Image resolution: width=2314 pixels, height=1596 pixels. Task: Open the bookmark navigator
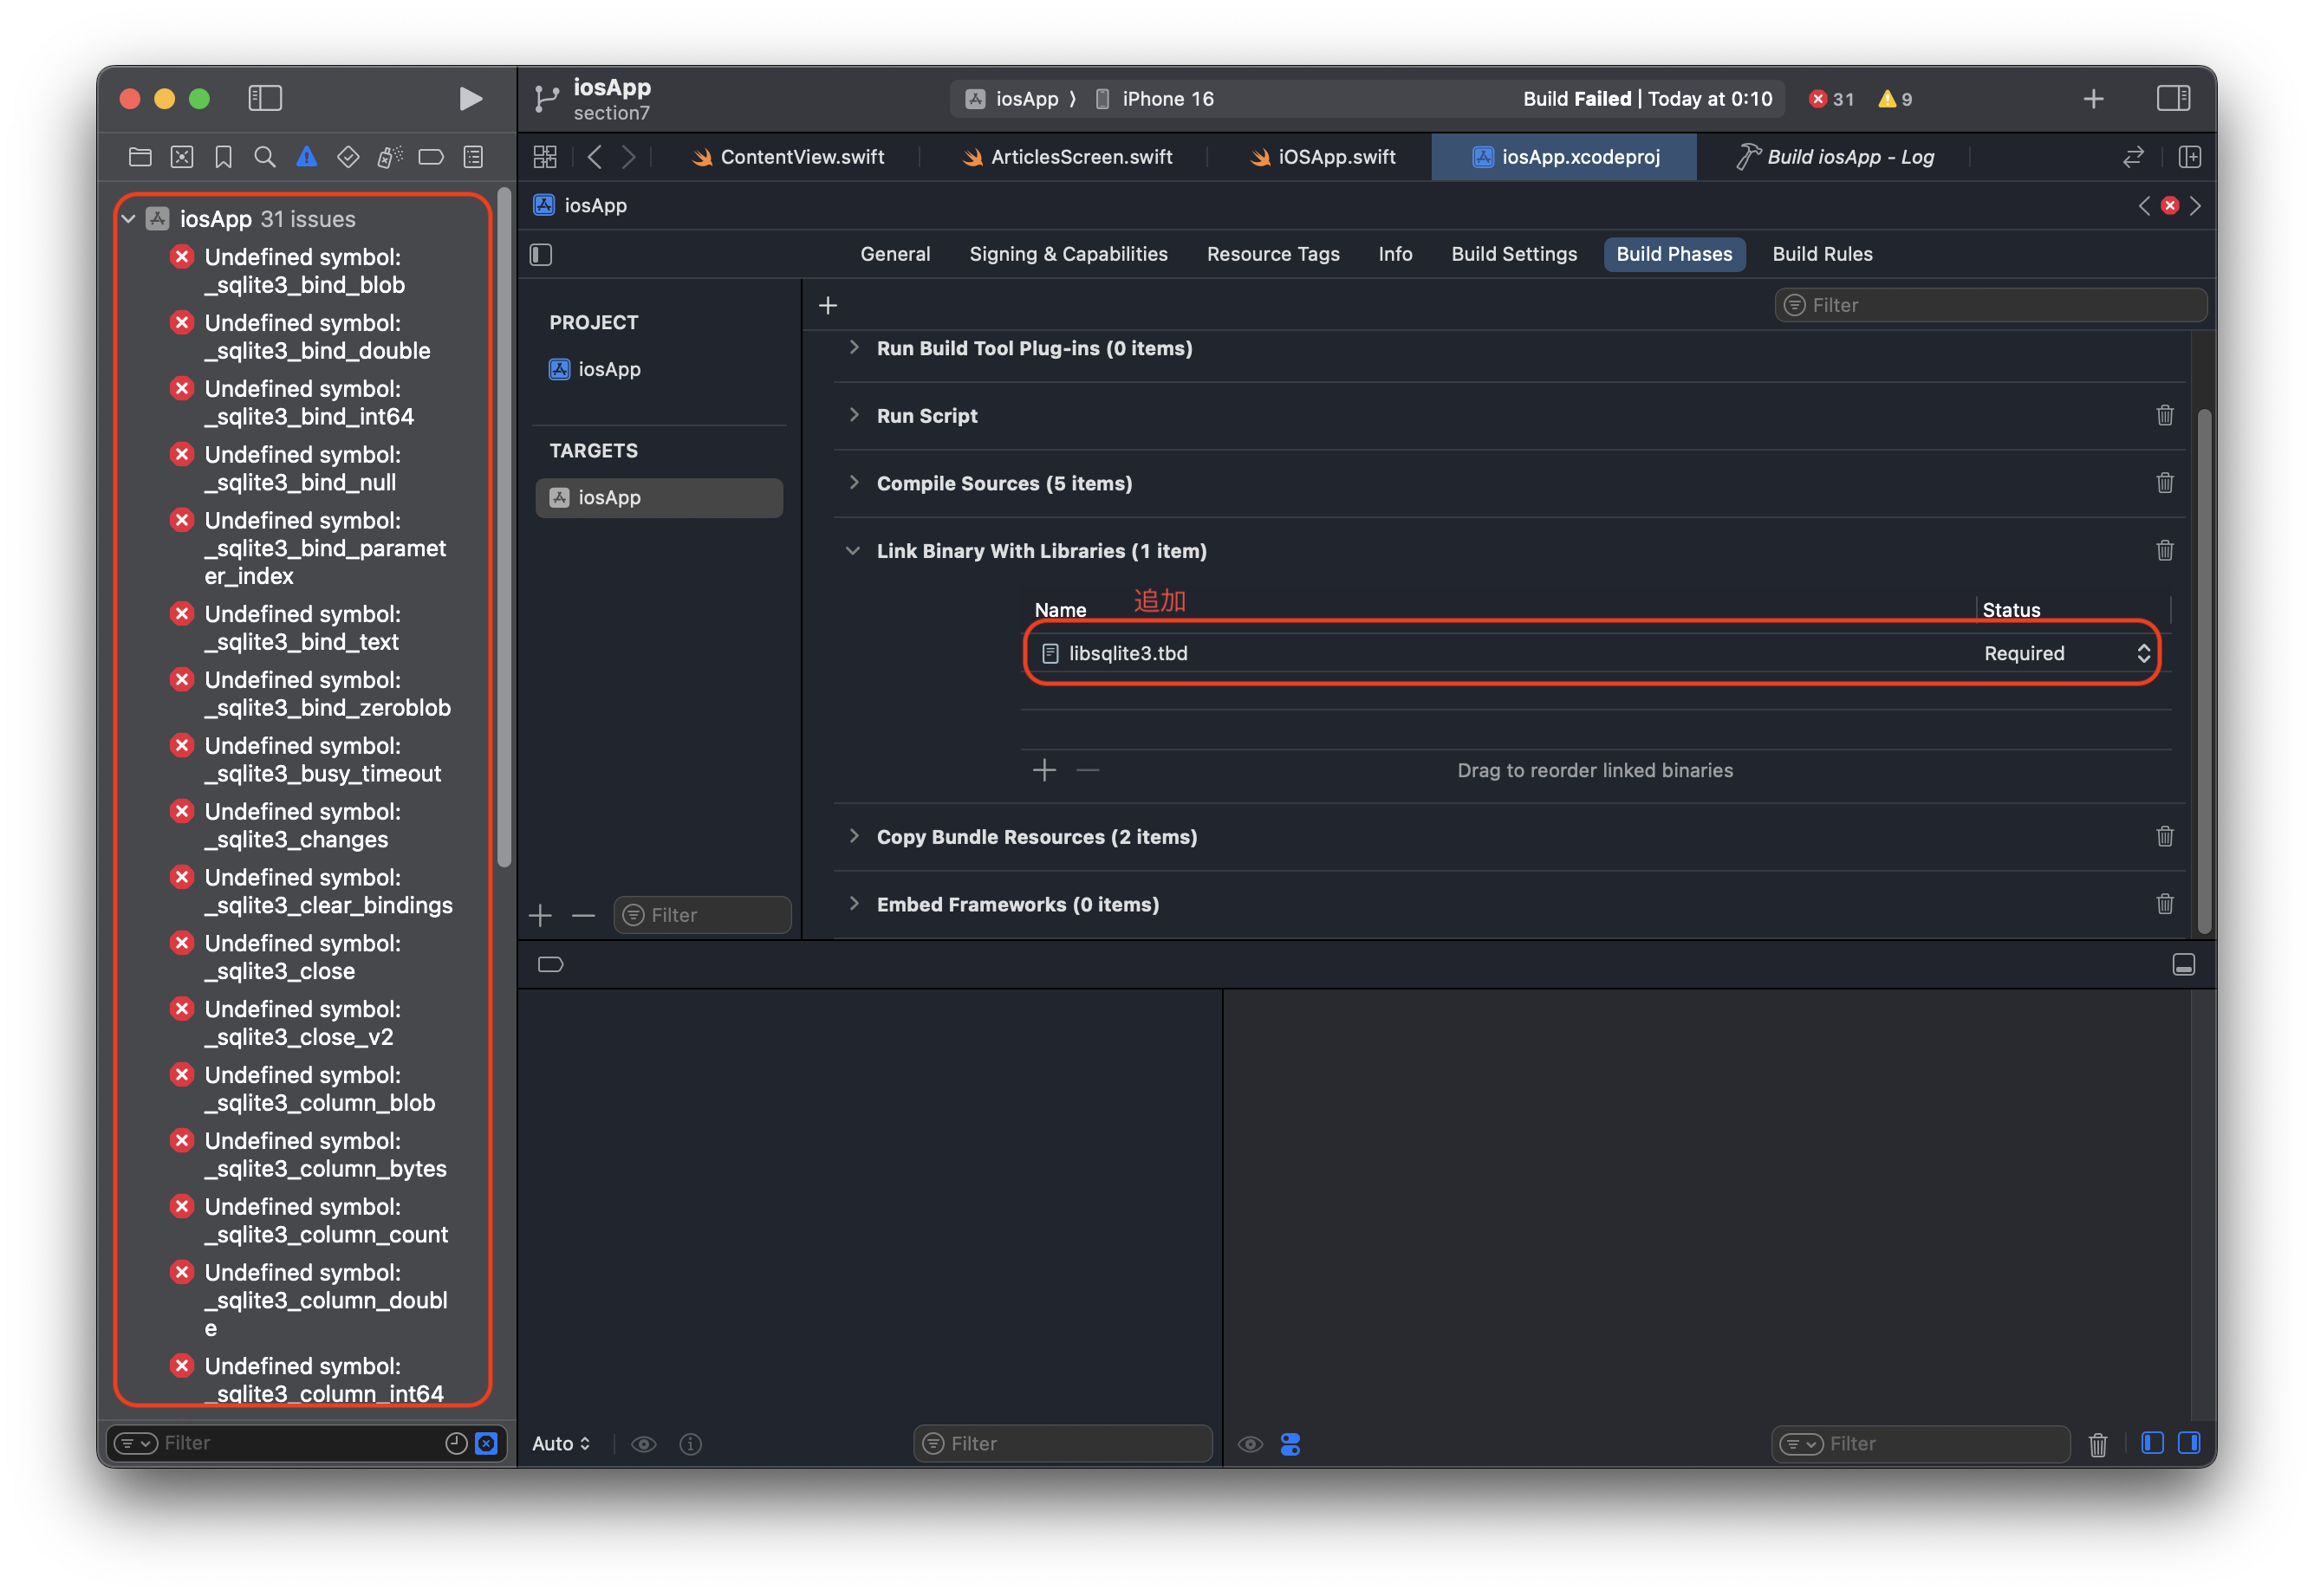(x=223, y=157)
